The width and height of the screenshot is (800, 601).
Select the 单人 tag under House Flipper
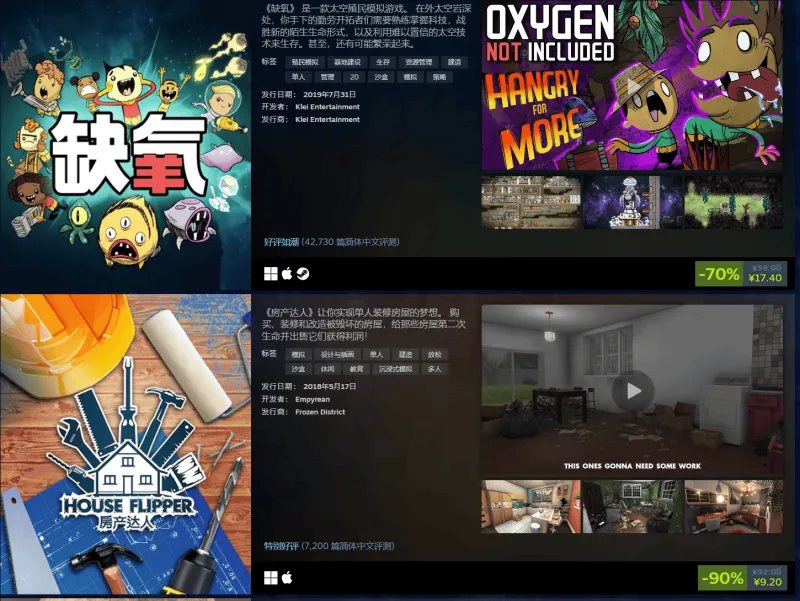point(377,355)
